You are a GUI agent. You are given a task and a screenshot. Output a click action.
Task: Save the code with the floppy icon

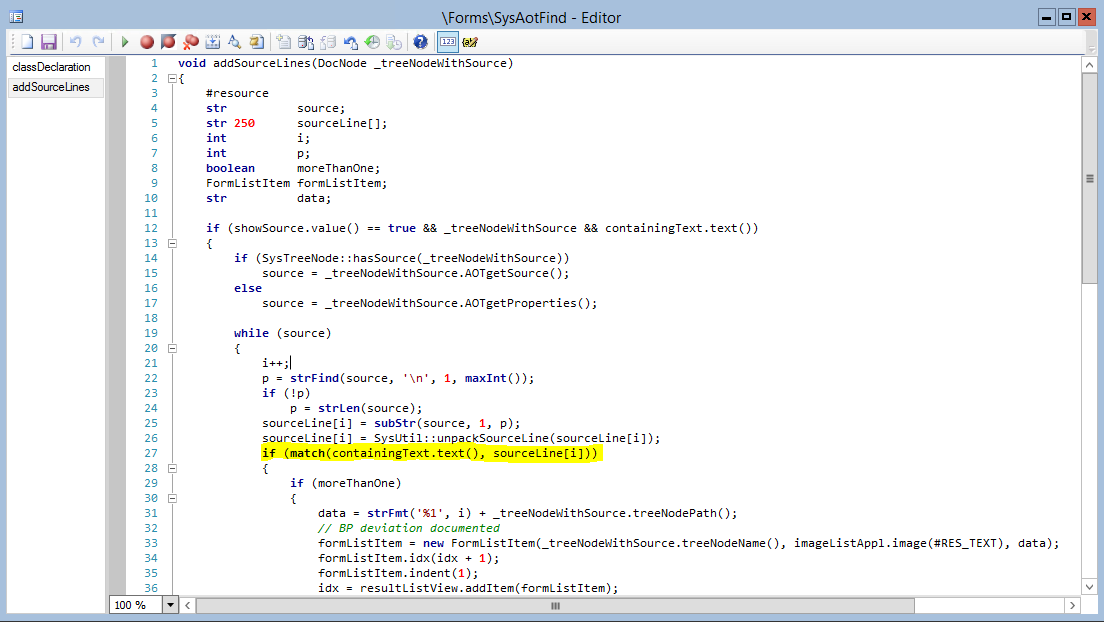(49, 42)
